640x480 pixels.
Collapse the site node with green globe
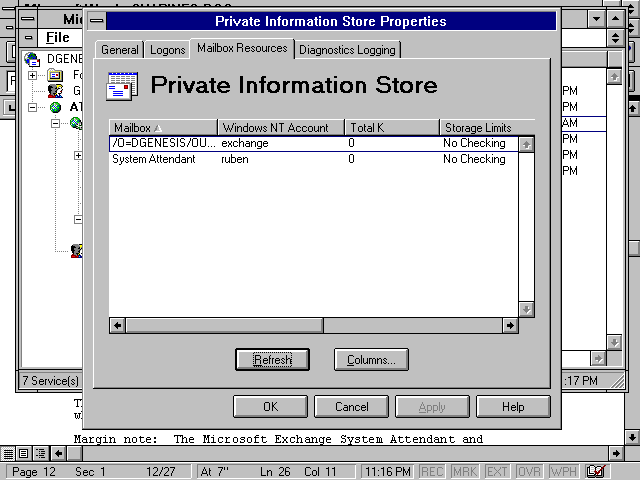coord(32,107)
